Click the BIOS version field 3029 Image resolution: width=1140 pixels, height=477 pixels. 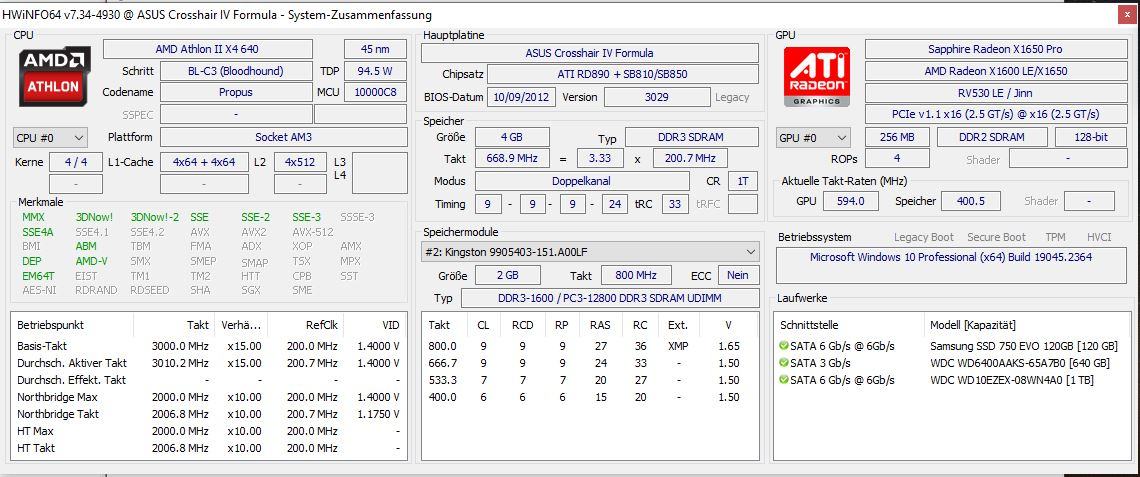click(x=657, y=97)
